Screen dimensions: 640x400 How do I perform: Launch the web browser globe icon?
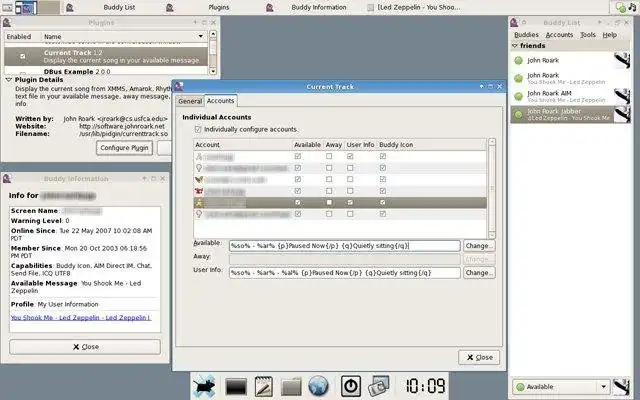click(x=318, y=386)
